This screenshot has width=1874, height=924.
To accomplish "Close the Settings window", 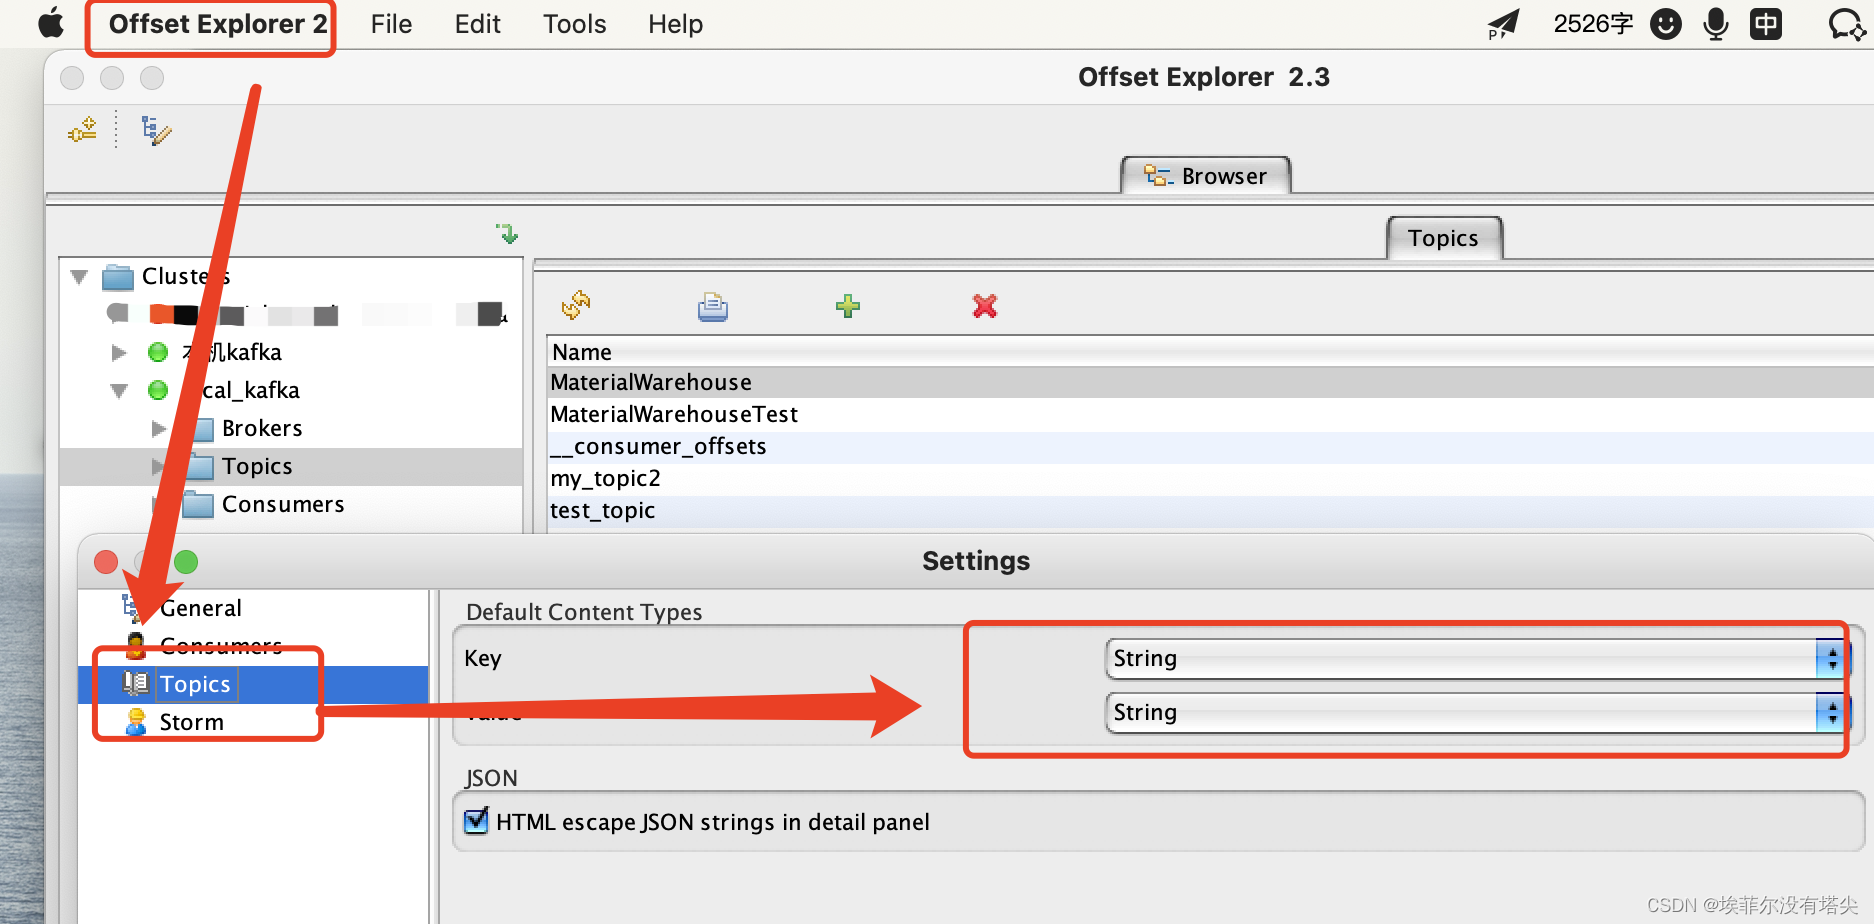I will (x=106, y=562).
